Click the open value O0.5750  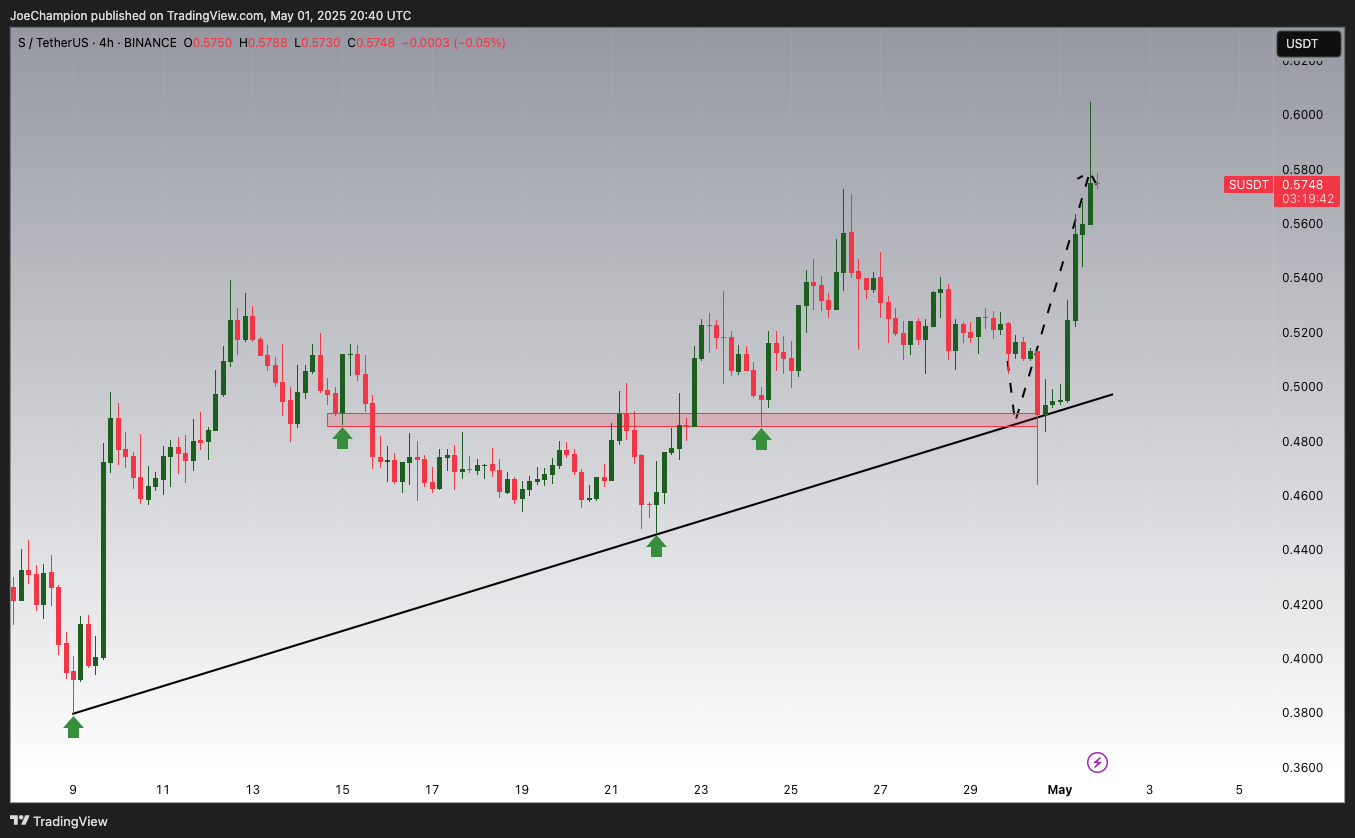pos(207,43)
